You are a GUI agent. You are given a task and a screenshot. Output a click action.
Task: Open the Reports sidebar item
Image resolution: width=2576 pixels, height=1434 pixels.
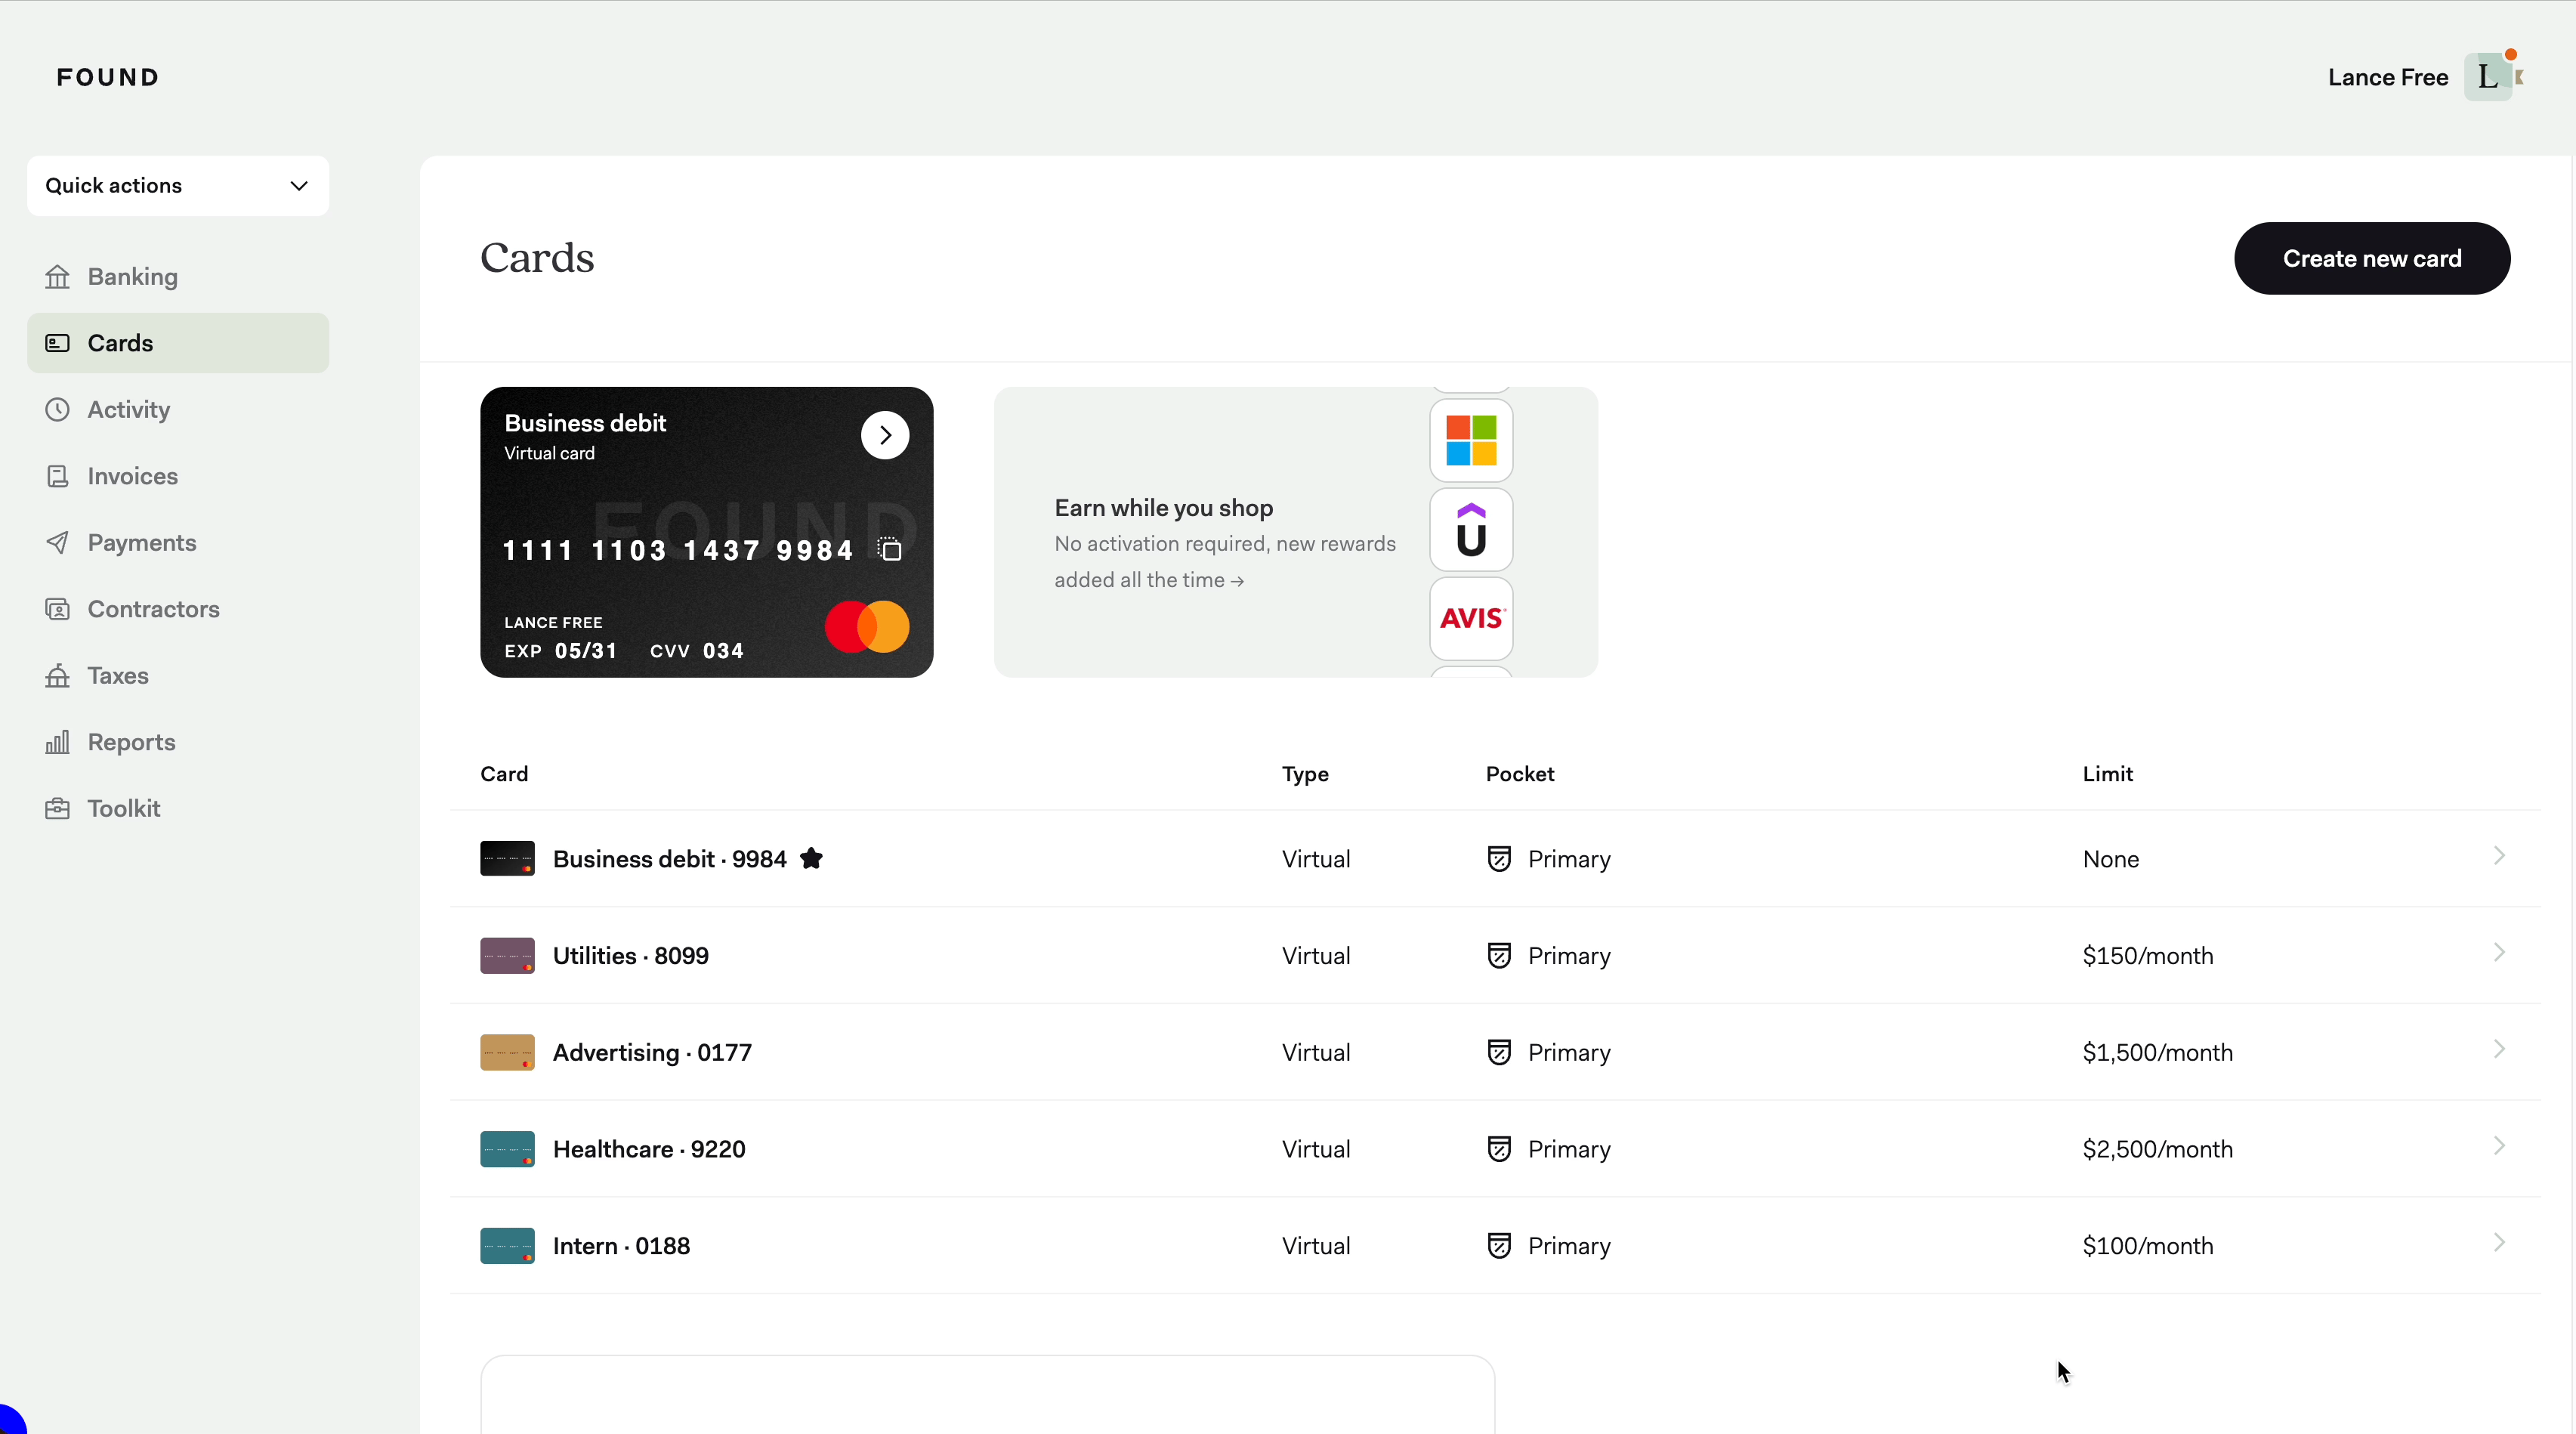131,742
